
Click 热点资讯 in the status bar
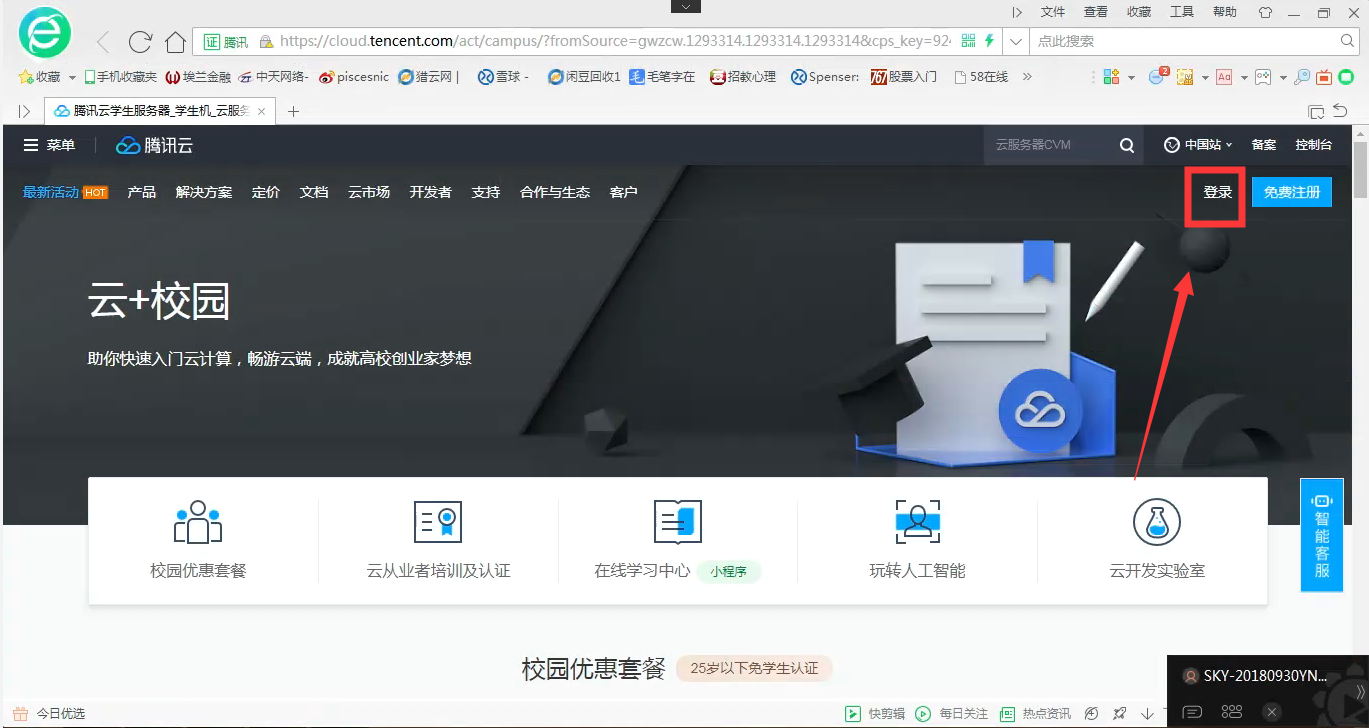[1035, 714]
